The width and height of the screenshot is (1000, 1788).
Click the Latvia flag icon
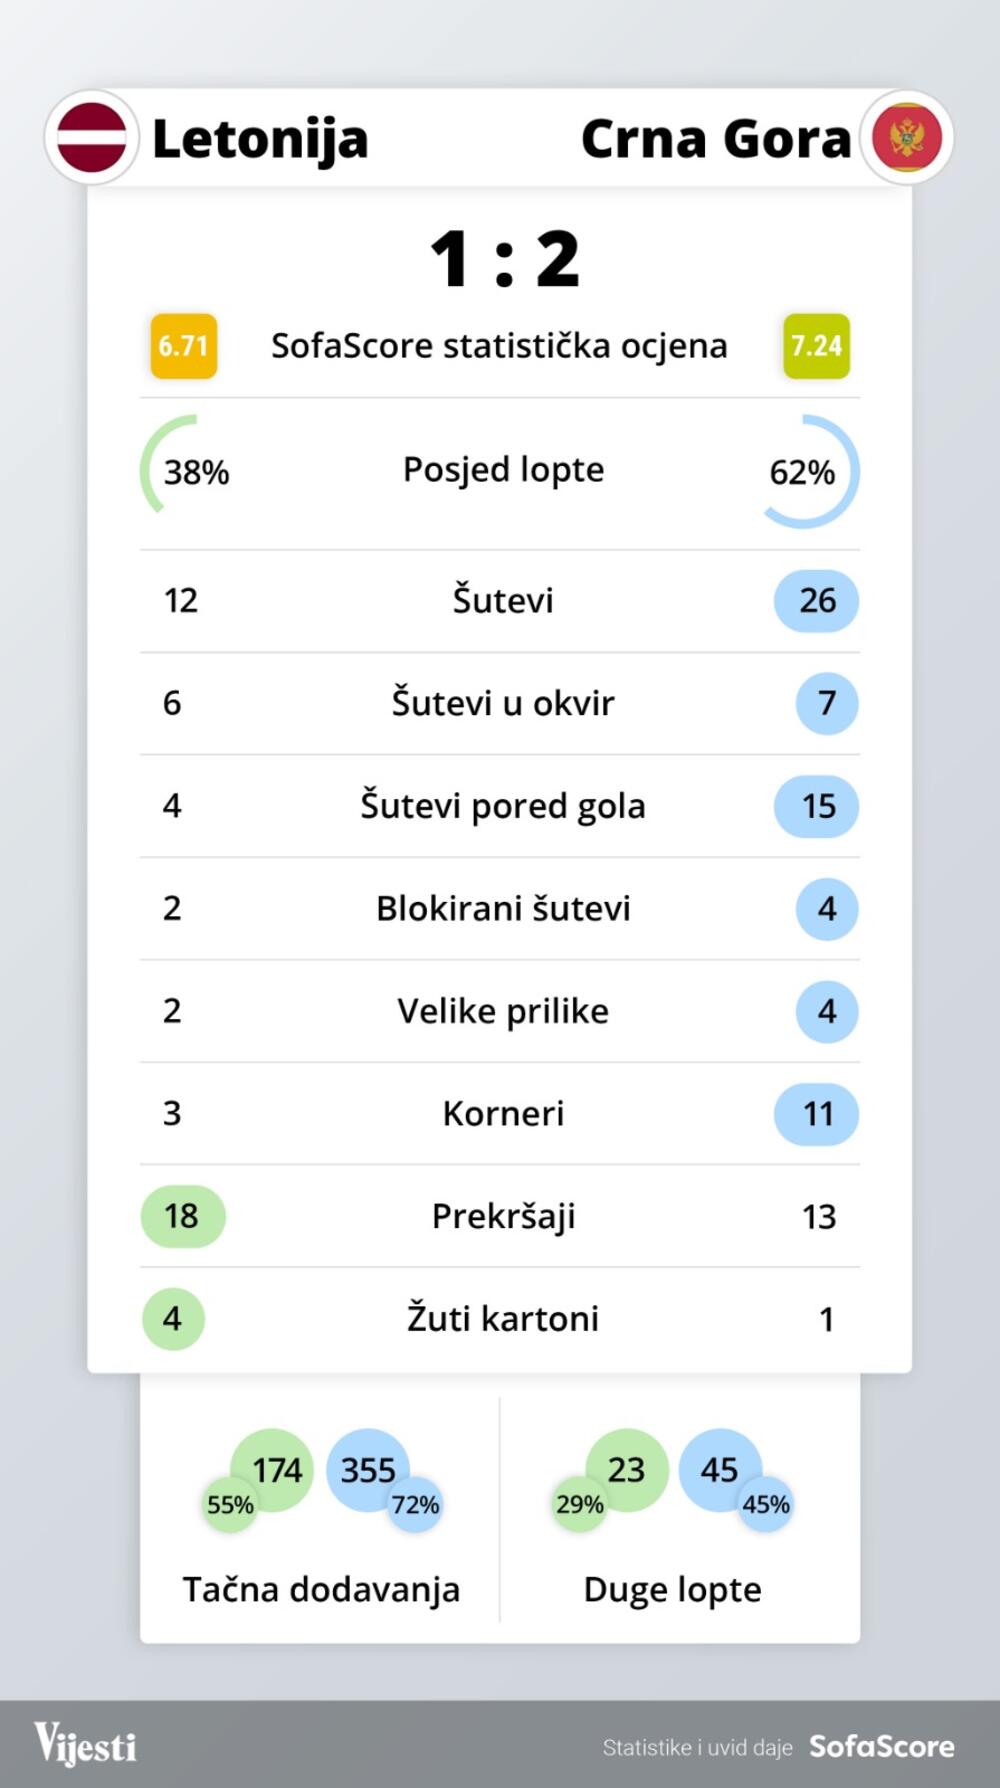point(91,138)
